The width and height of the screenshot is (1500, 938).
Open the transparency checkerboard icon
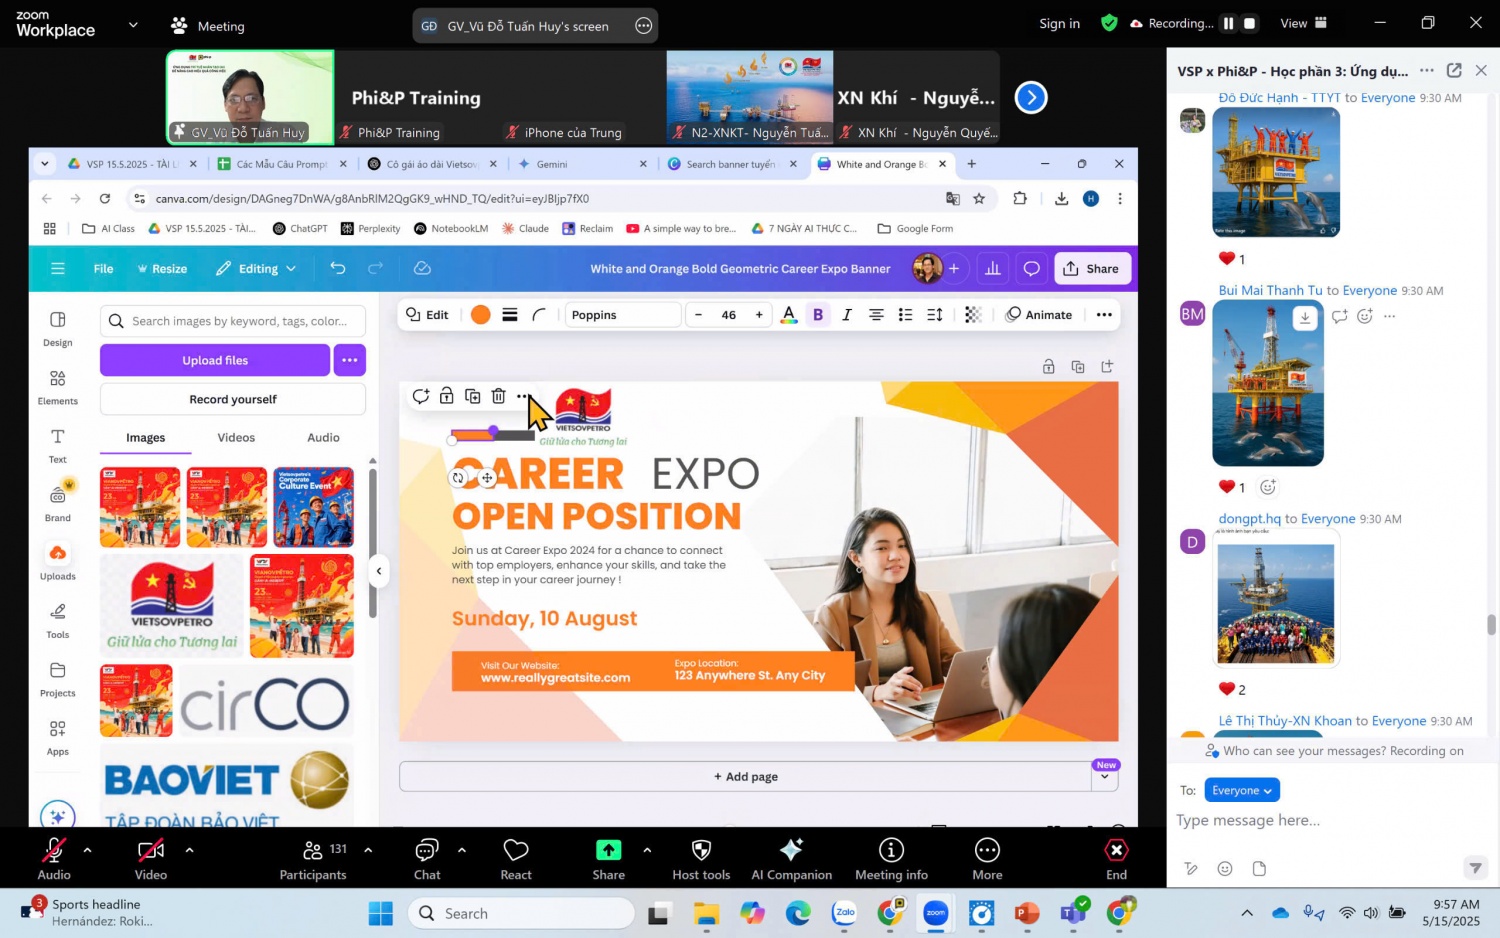pos(972,315)
